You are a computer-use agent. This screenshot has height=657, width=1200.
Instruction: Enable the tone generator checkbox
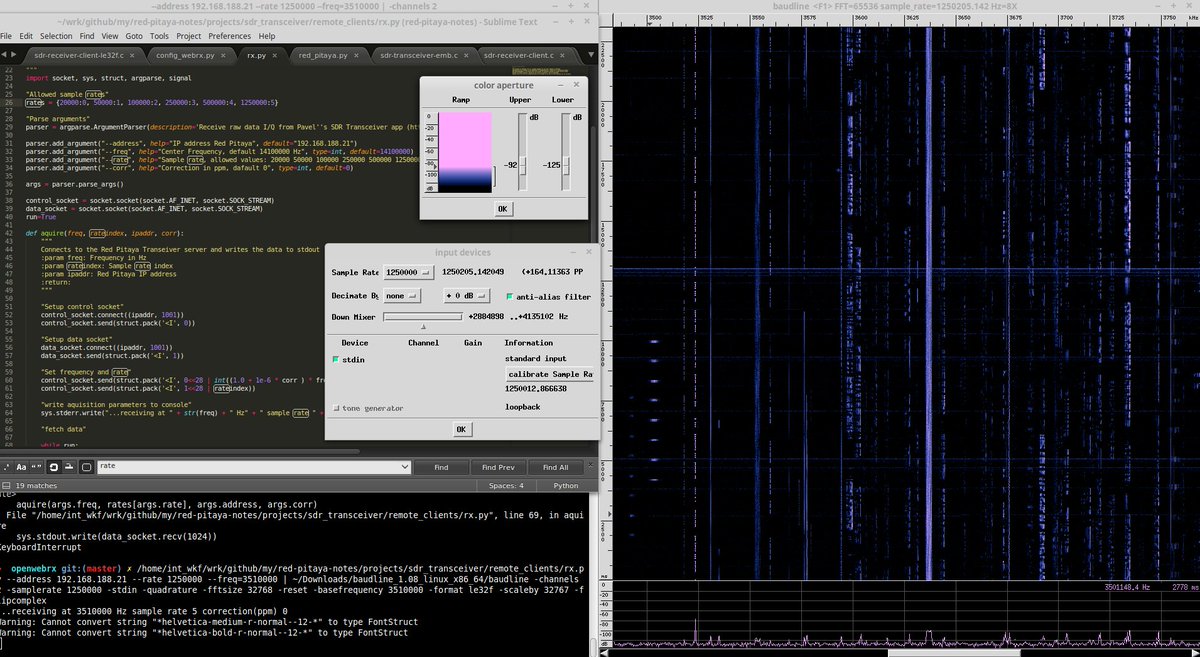[336, 408]
